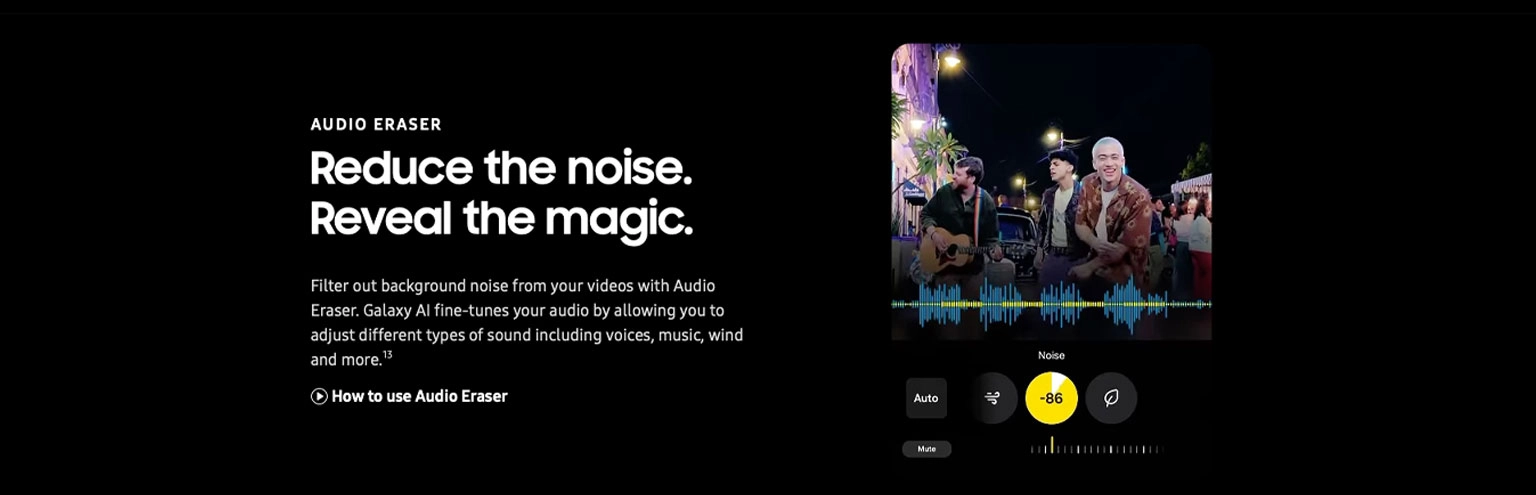Select the leaf nature sound icon
This screenshot has height=495, width=1536.
[1111, 398]
